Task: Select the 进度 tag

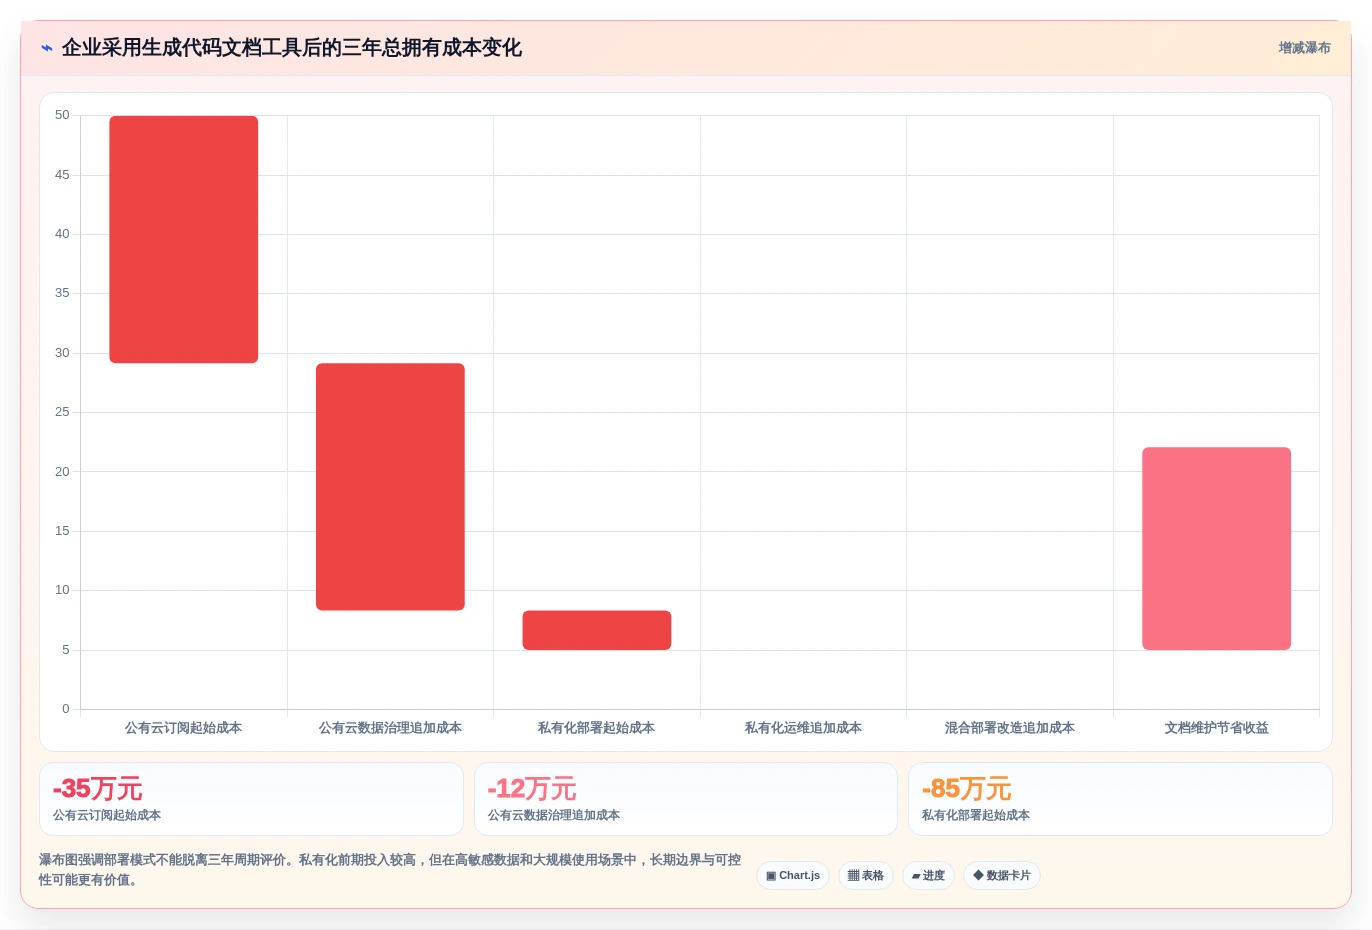Action: pyautogui.click(x=928, y=876)
